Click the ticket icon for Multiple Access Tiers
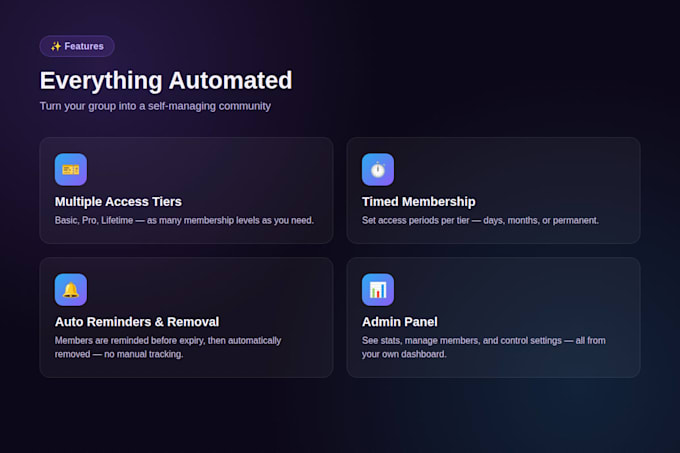 tap(71, 169)
